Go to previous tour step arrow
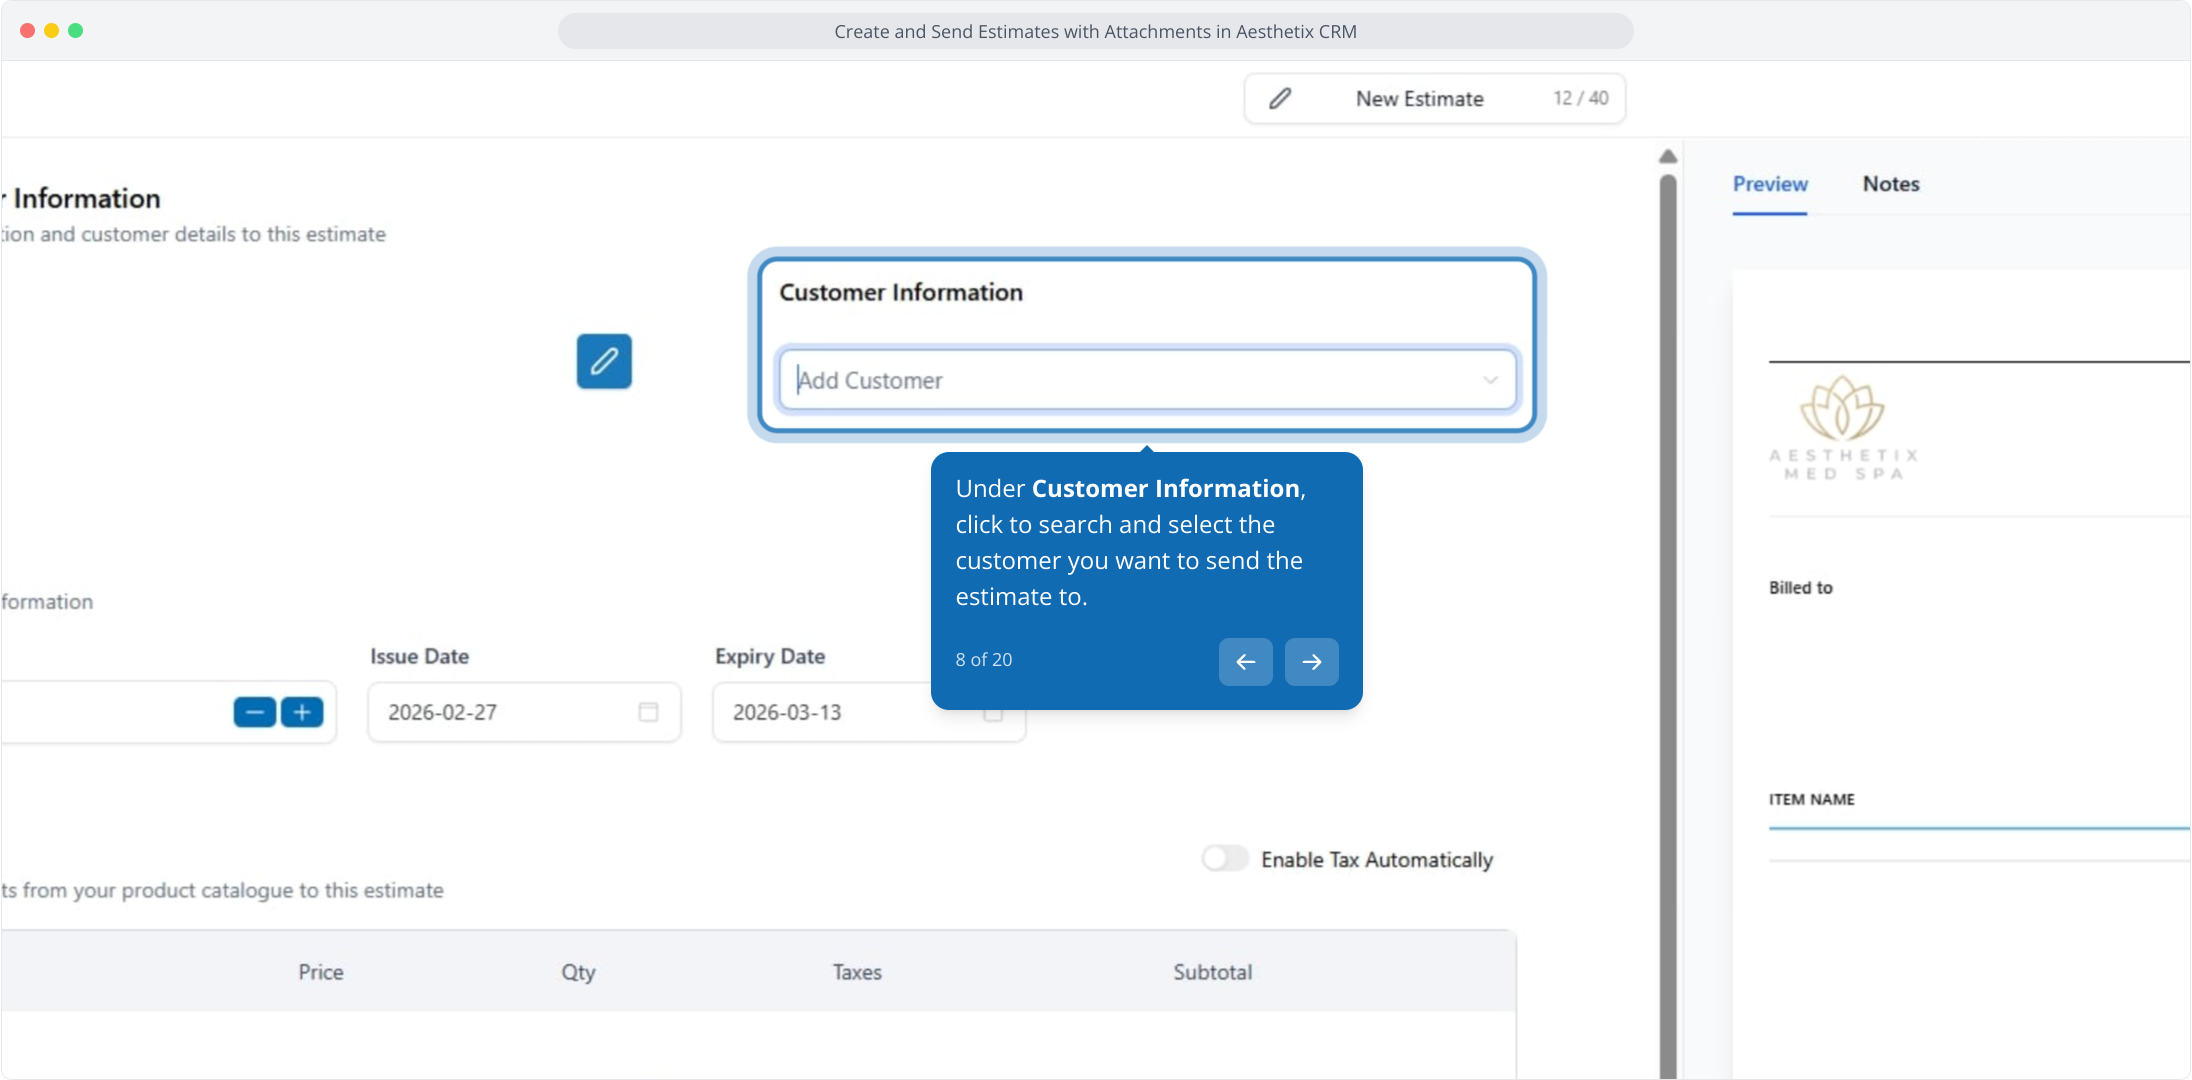This screenshot has width=2192, height=1080. [1245, 662]
